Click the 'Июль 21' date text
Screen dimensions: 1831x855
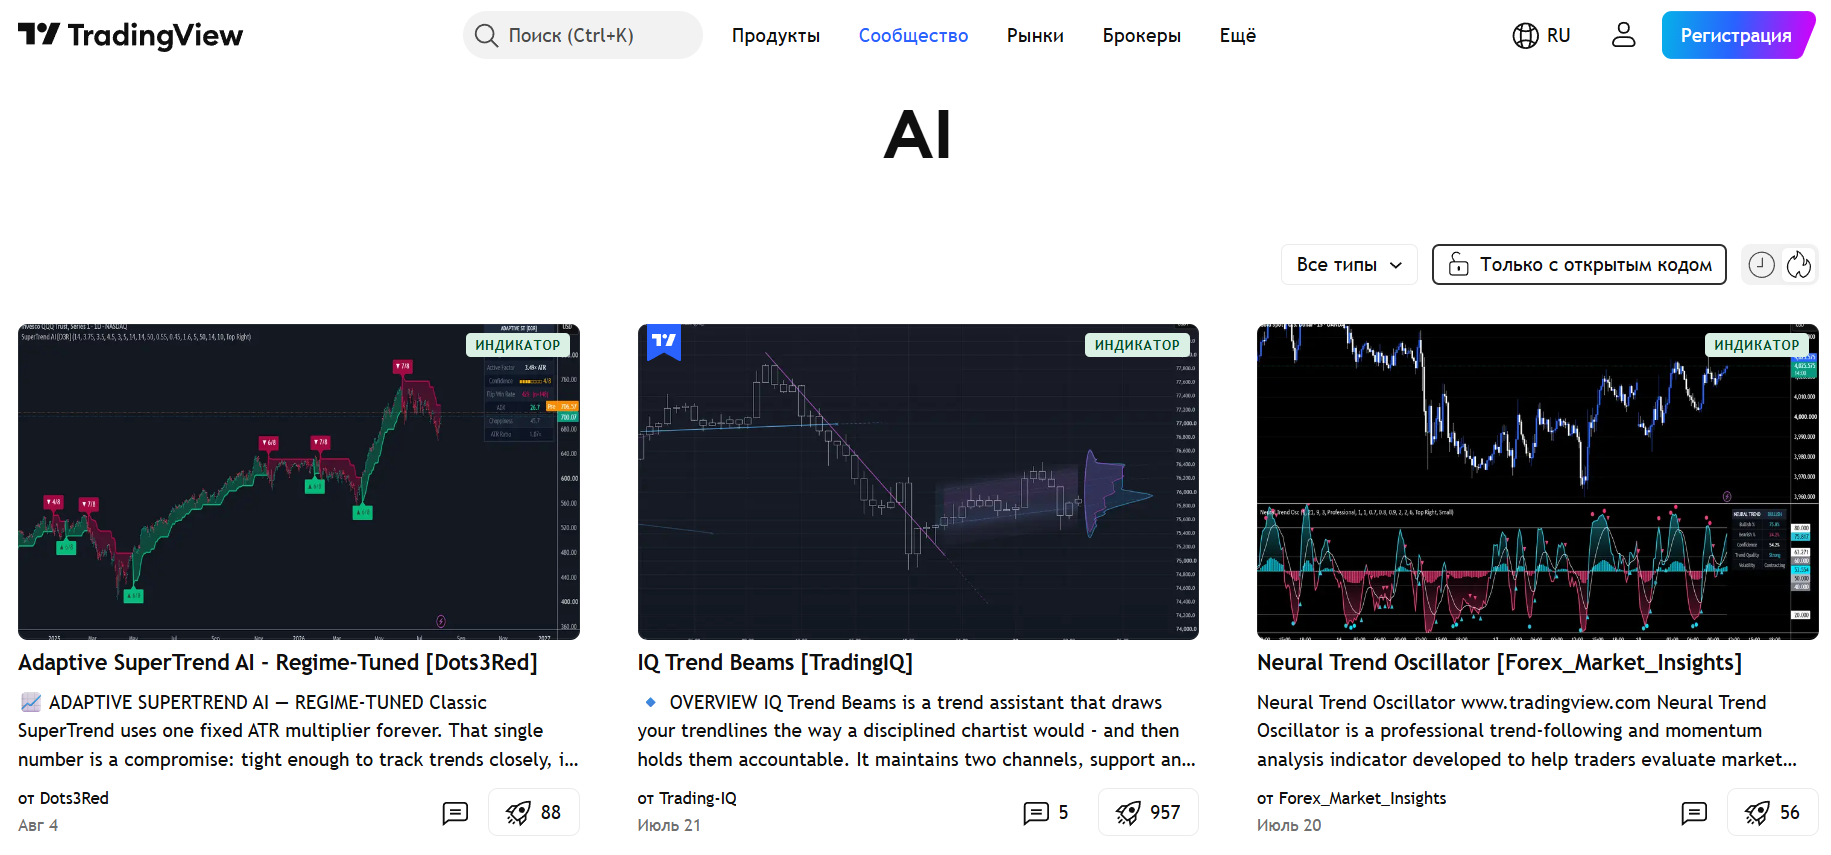(669, 826)
